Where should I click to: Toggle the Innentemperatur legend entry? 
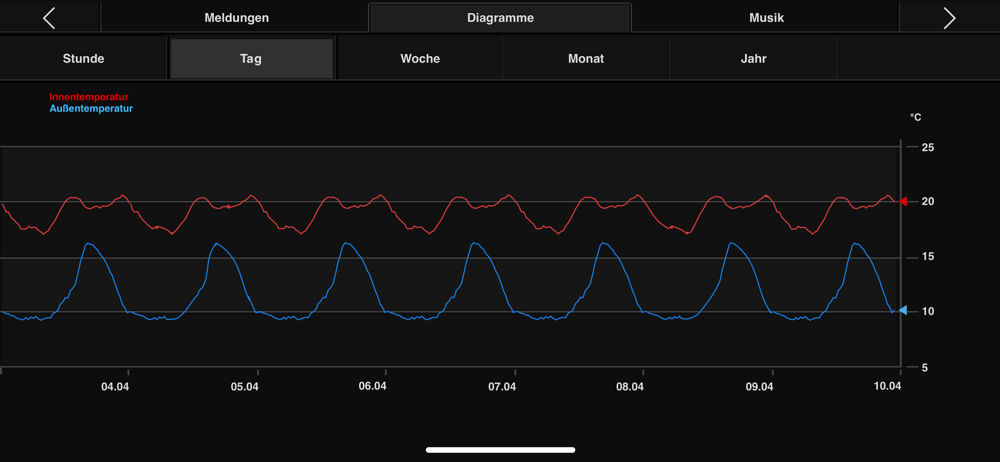click(x=89, y=97)
